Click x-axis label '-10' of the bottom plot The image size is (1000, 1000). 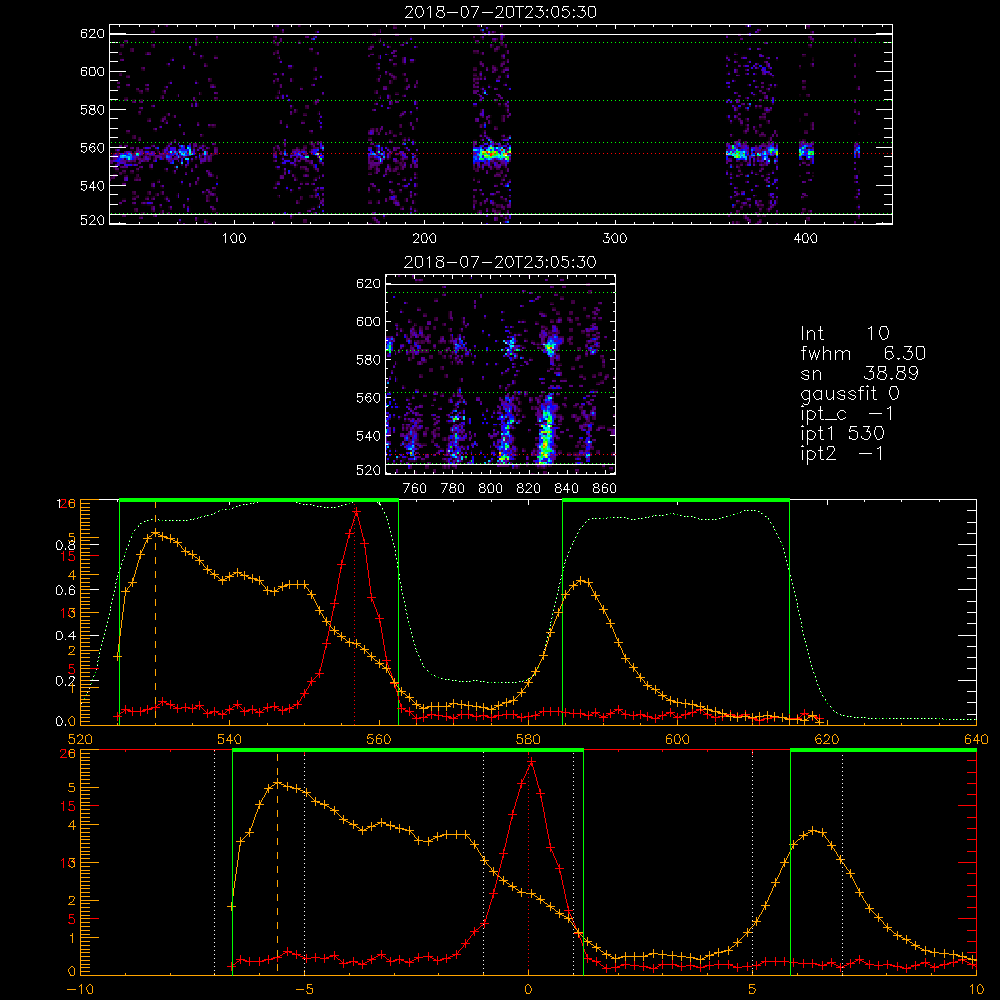pyautogui.click(x=80, y=990)
